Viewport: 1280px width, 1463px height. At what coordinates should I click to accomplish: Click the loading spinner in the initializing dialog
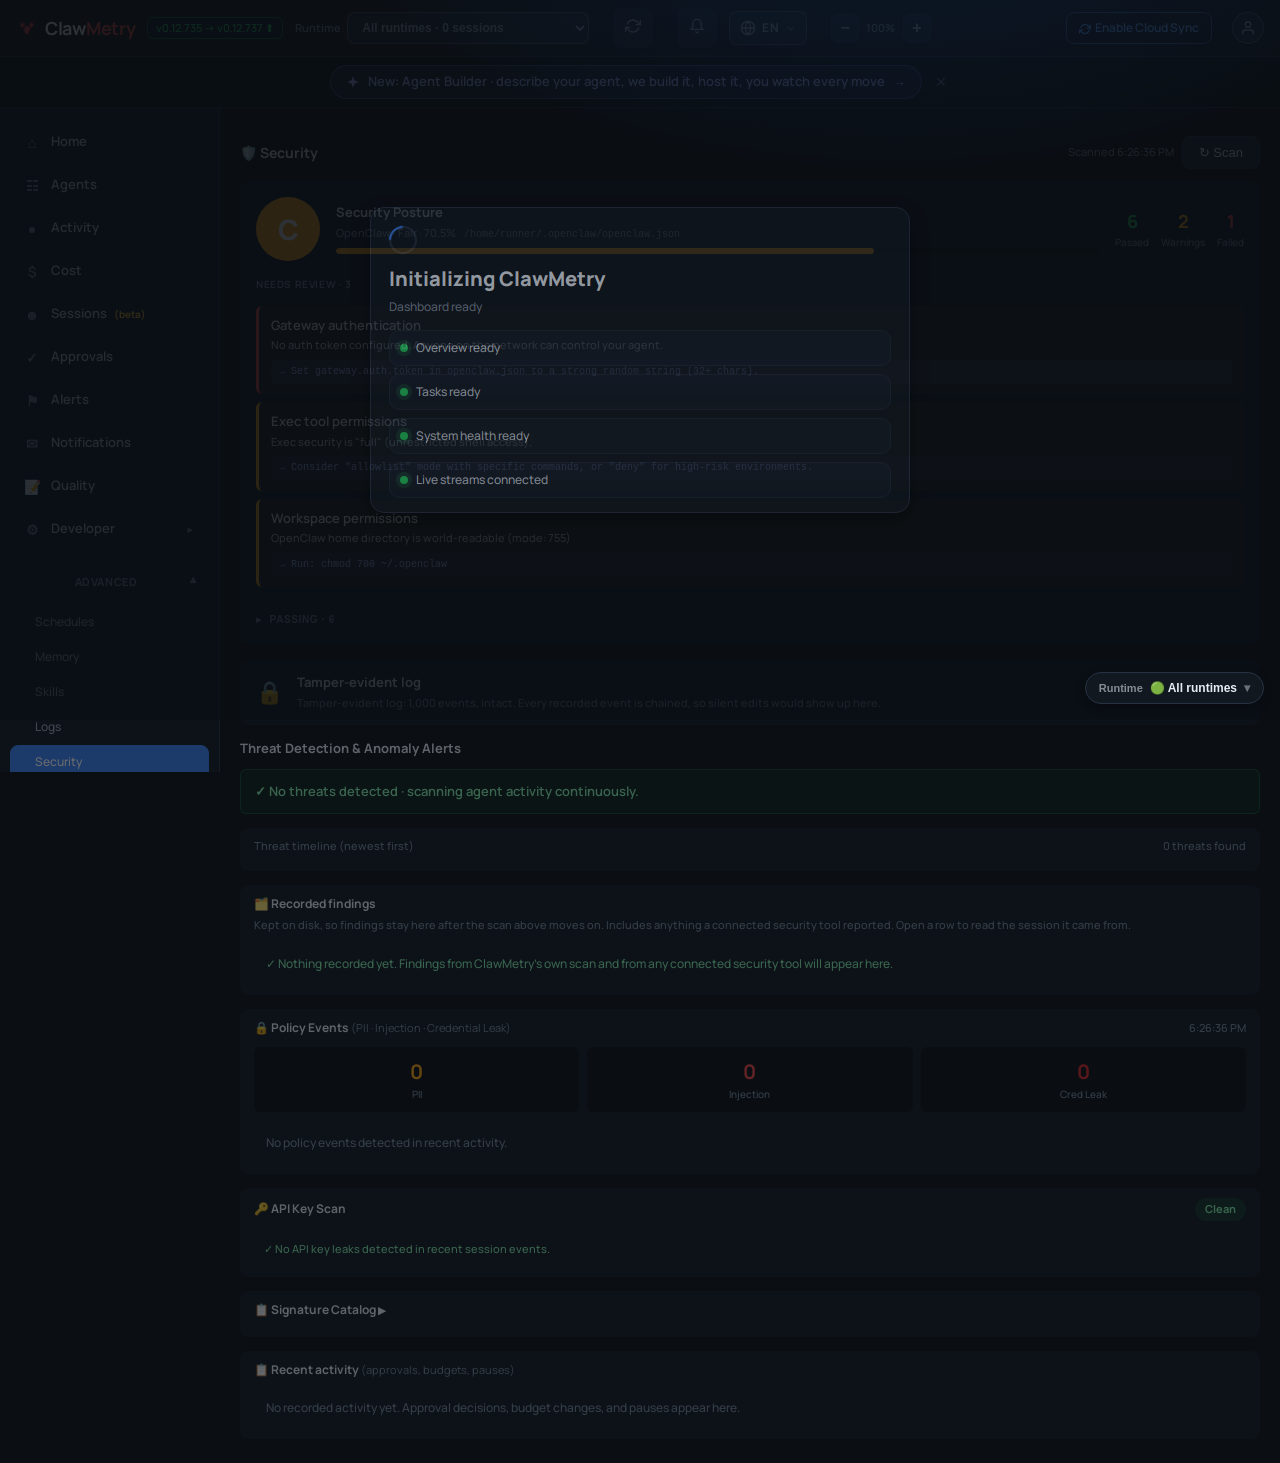pos(403,240)
